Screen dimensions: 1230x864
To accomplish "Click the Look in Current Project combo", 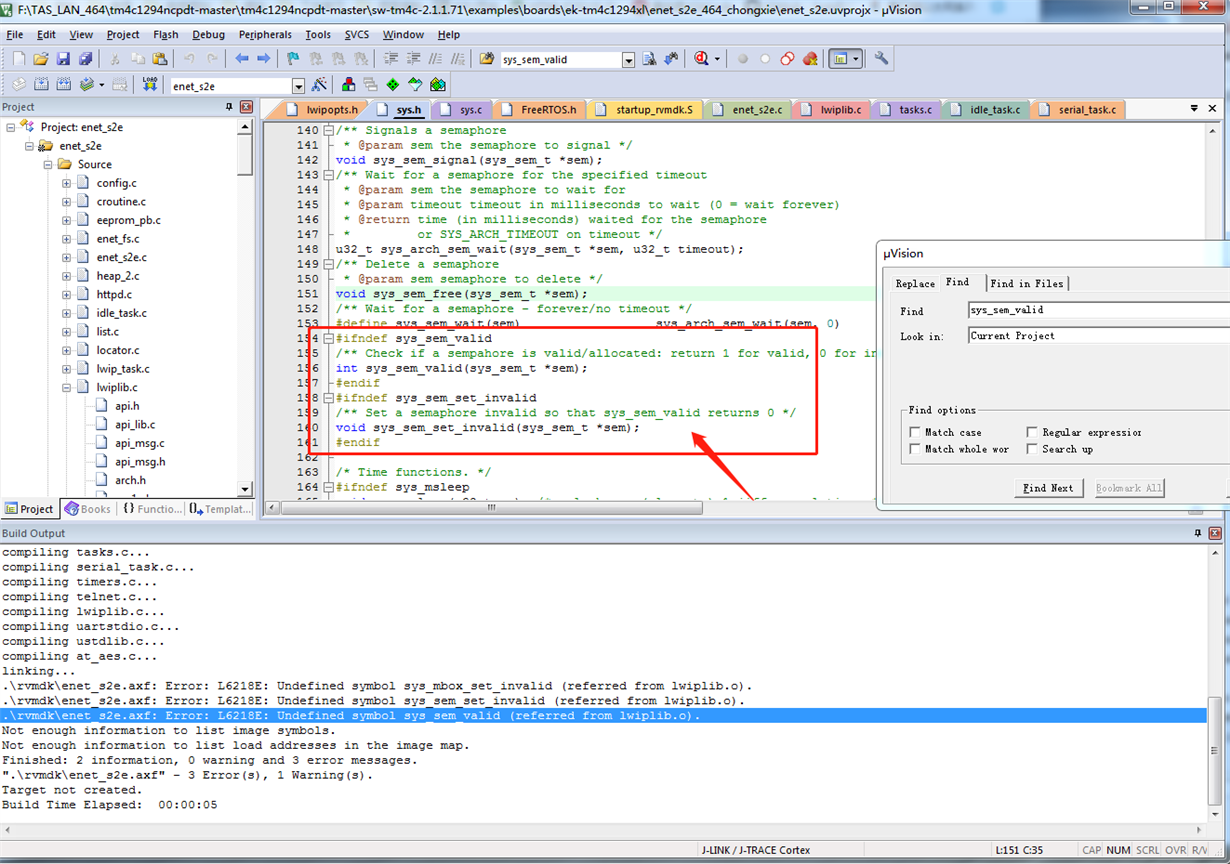I will 1099,336.
